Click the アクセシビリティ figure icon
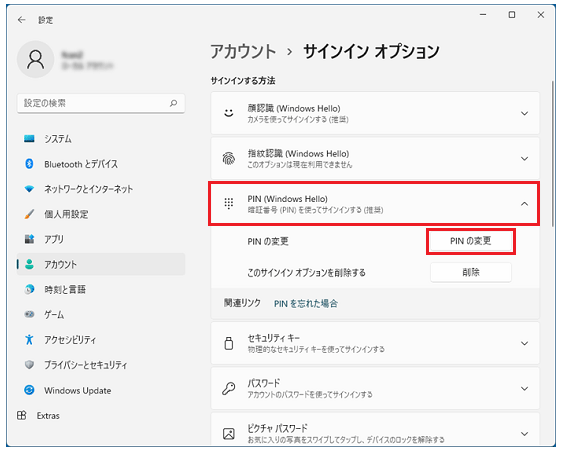 pos(29,339)
